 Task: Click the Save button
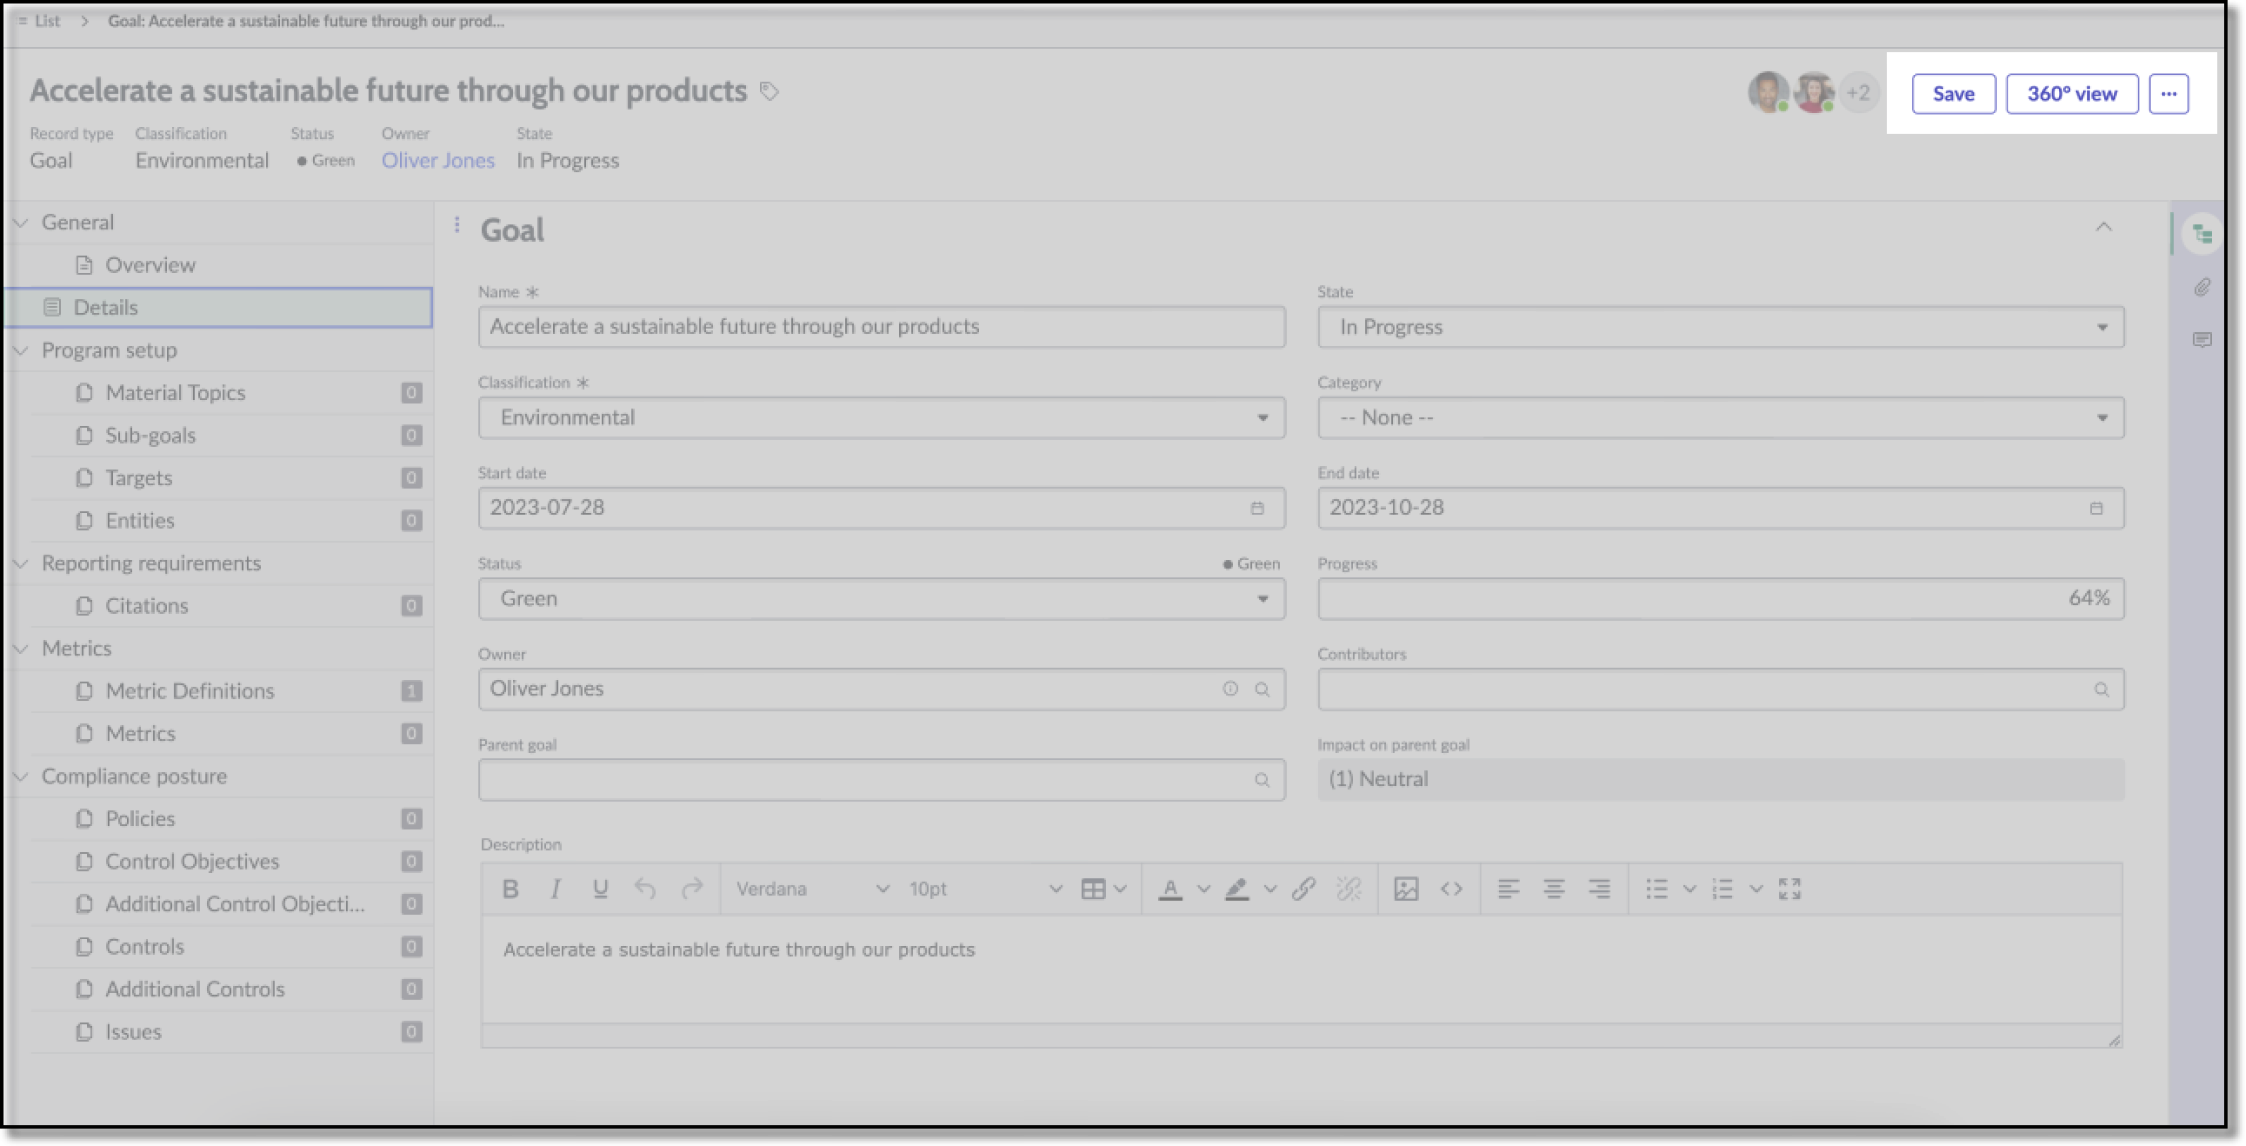(1952, 93)
